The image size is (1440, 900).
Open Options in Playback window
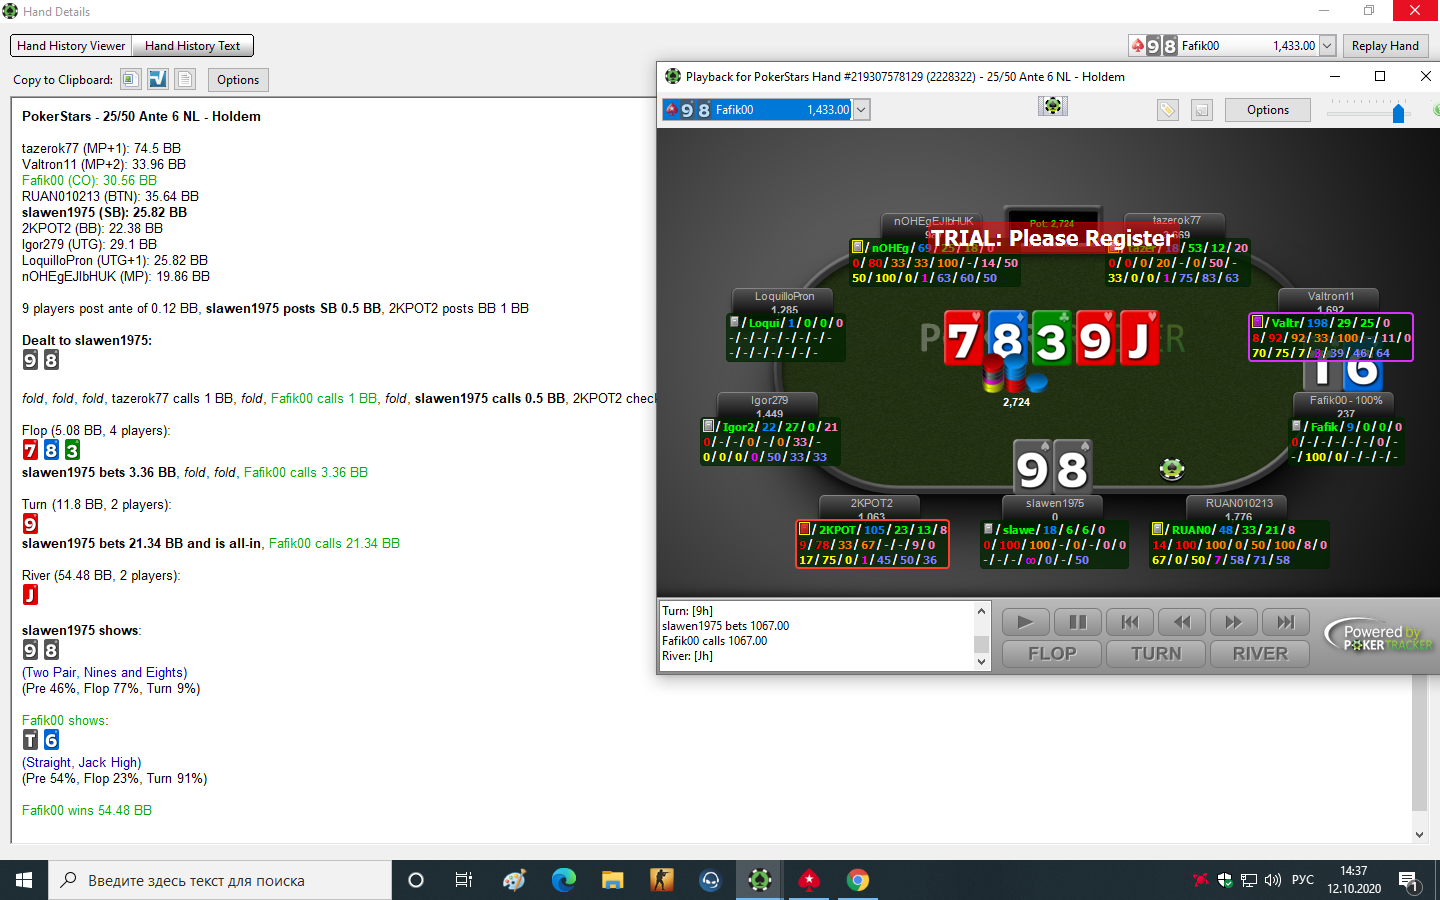(x=1268, y=110)
